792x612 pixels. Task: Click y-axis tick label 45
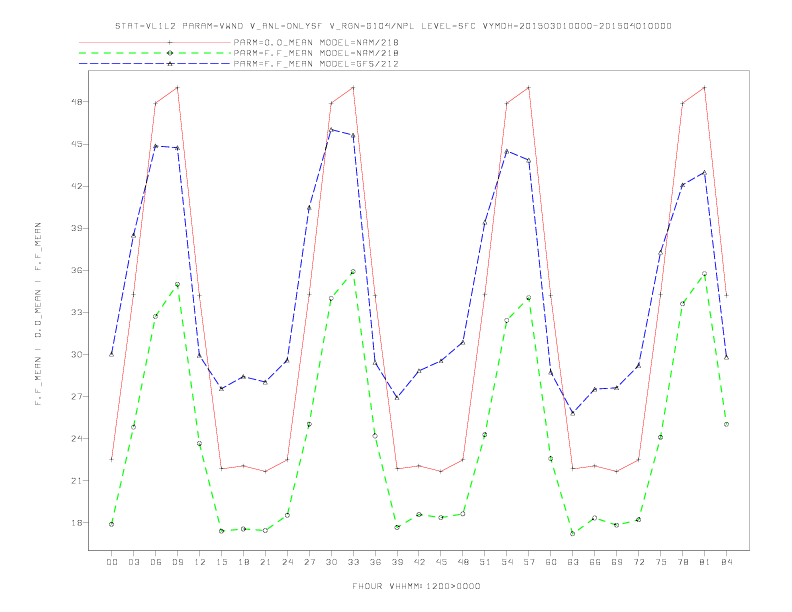pos(79,144)
